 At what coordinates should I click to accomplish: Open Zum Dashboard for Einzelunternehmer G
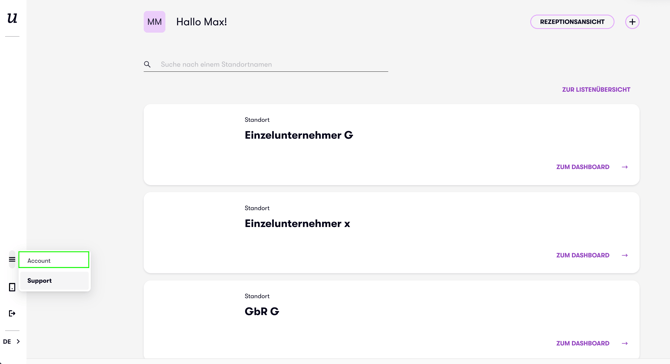(583, 167)
